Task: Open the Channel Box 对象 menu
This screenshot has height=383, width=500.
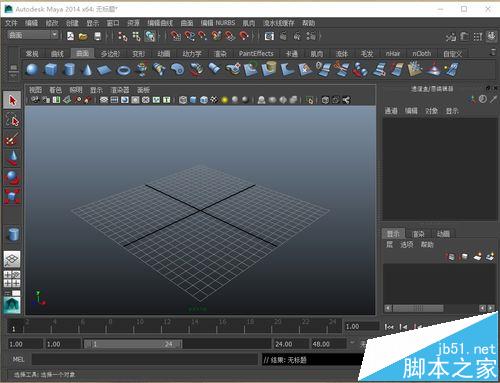Action: [x=431, y=111]
